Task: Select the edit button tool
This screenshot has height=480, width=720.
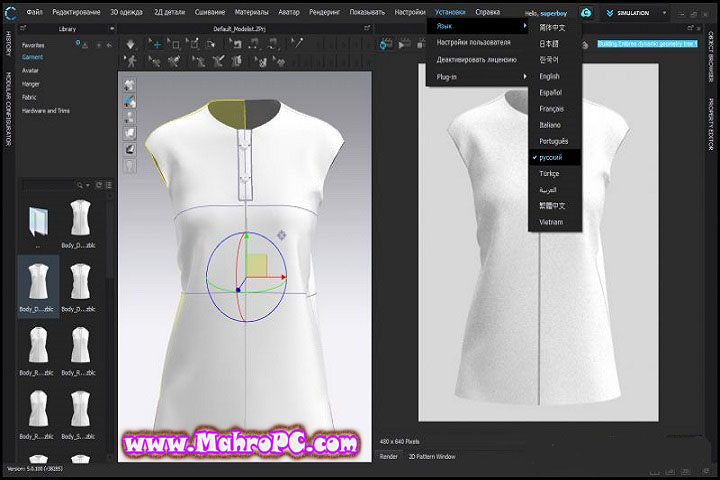Action: 261,61
